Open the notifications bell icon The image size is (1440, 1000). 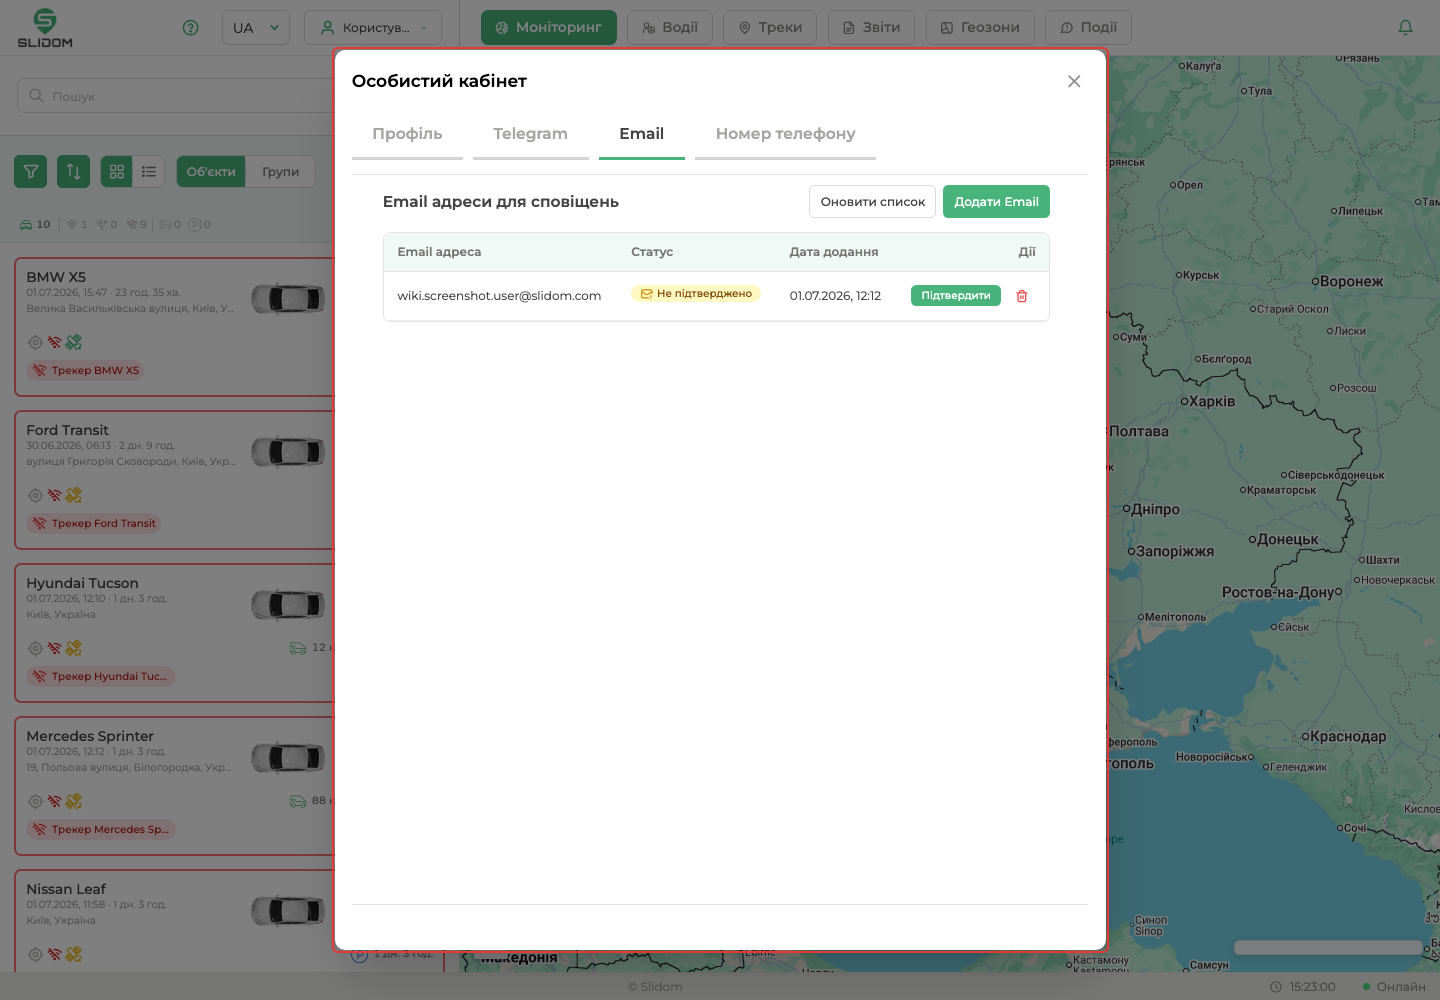pos(1405,28)
